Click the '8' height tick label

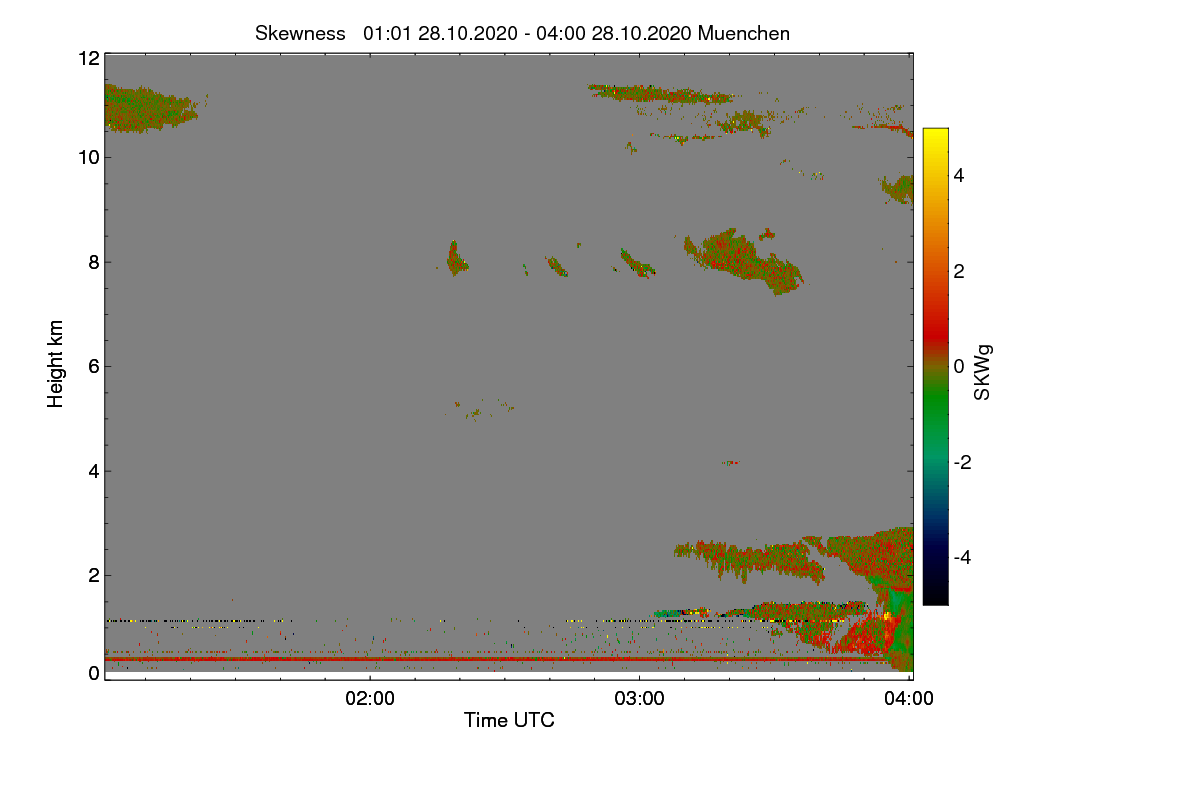coord(93,262)
